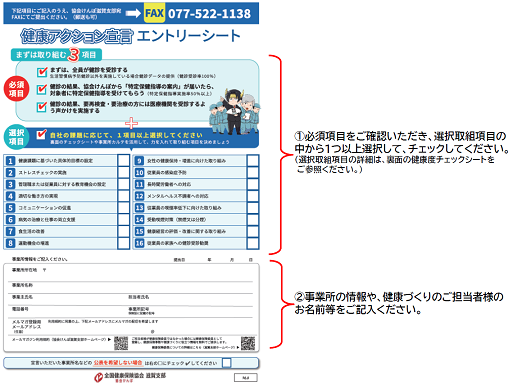
Task: Check the box for 従業員の感染症予防
Action: coord(253,173)
